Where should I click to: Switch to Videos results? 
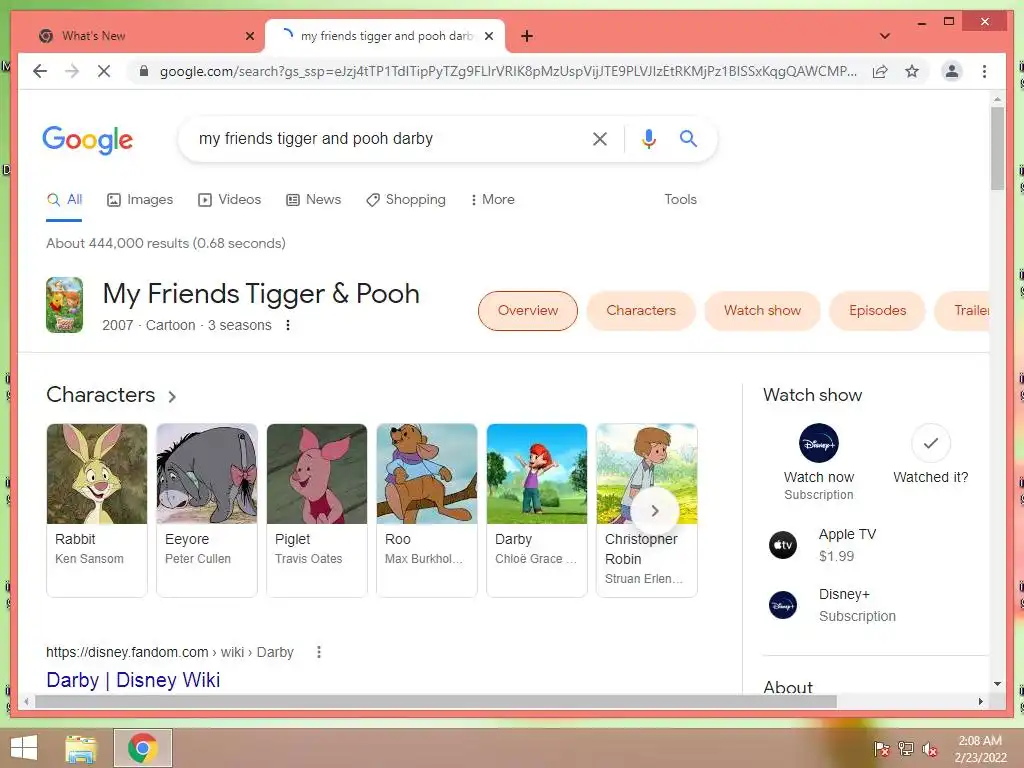[x=229, y=200]
